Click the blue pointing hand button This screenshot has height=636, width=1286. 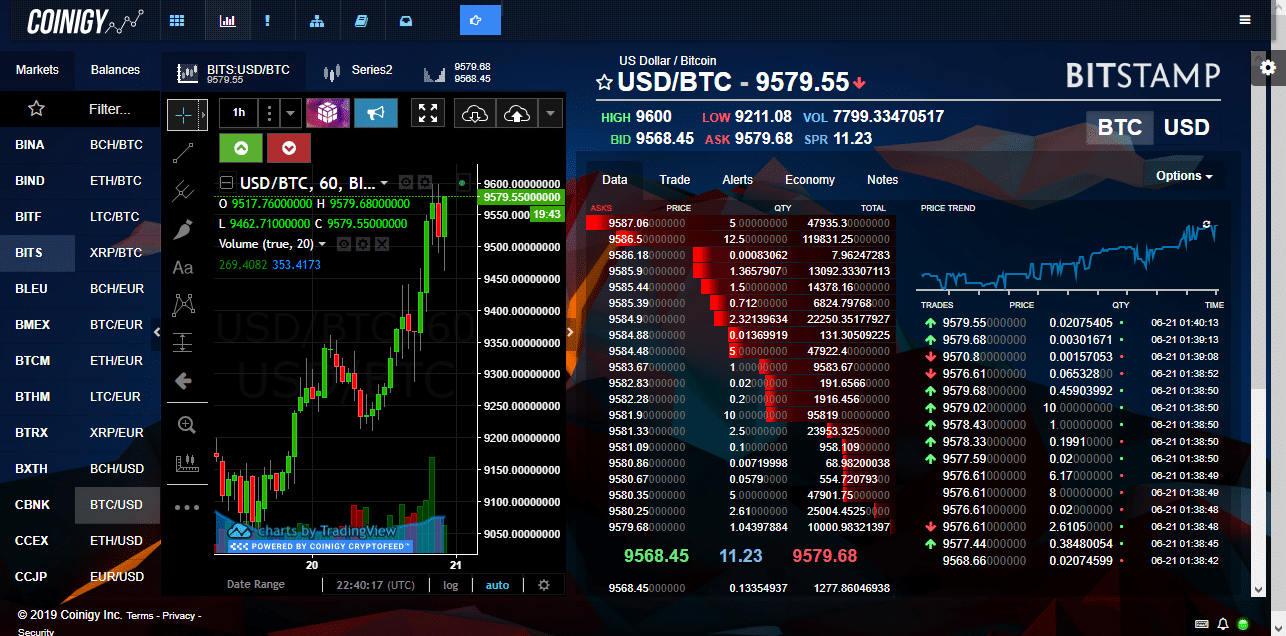point(481,20)
